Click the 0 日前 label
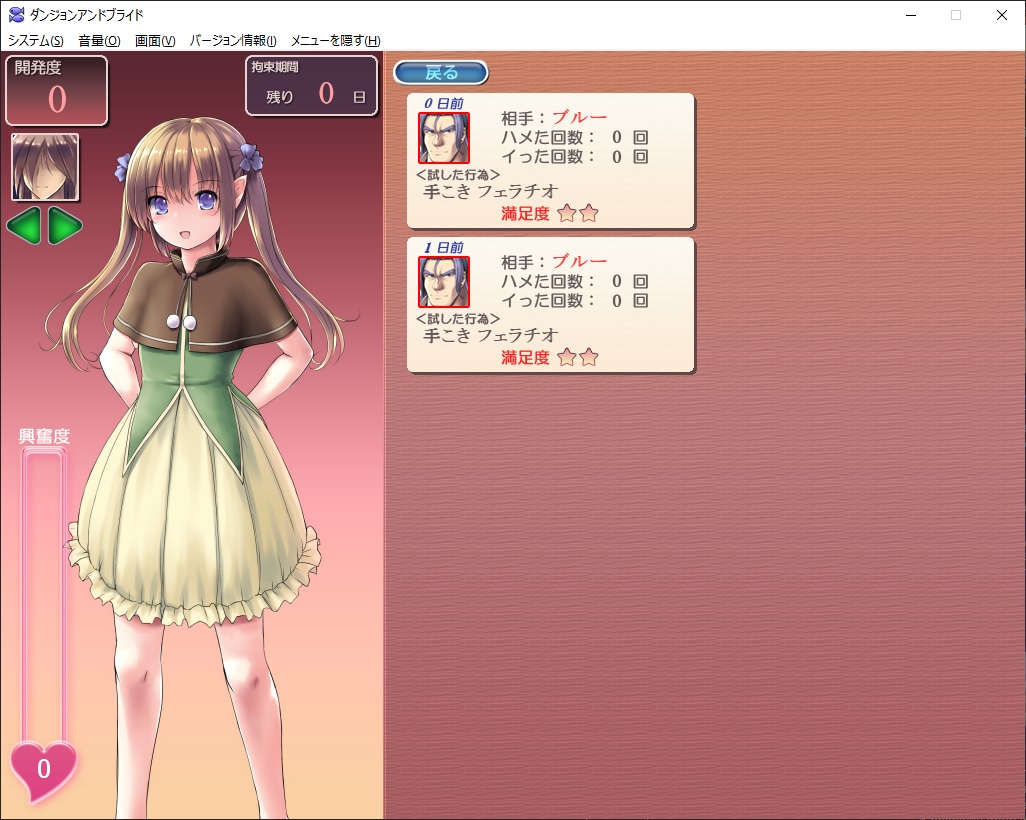 (x=444, y=103)
